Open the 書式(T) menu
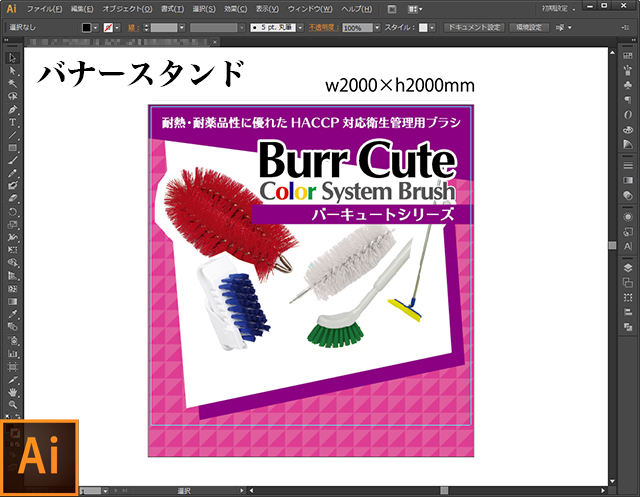The height and width of the screenshot is (497, 640). point(172,9)
